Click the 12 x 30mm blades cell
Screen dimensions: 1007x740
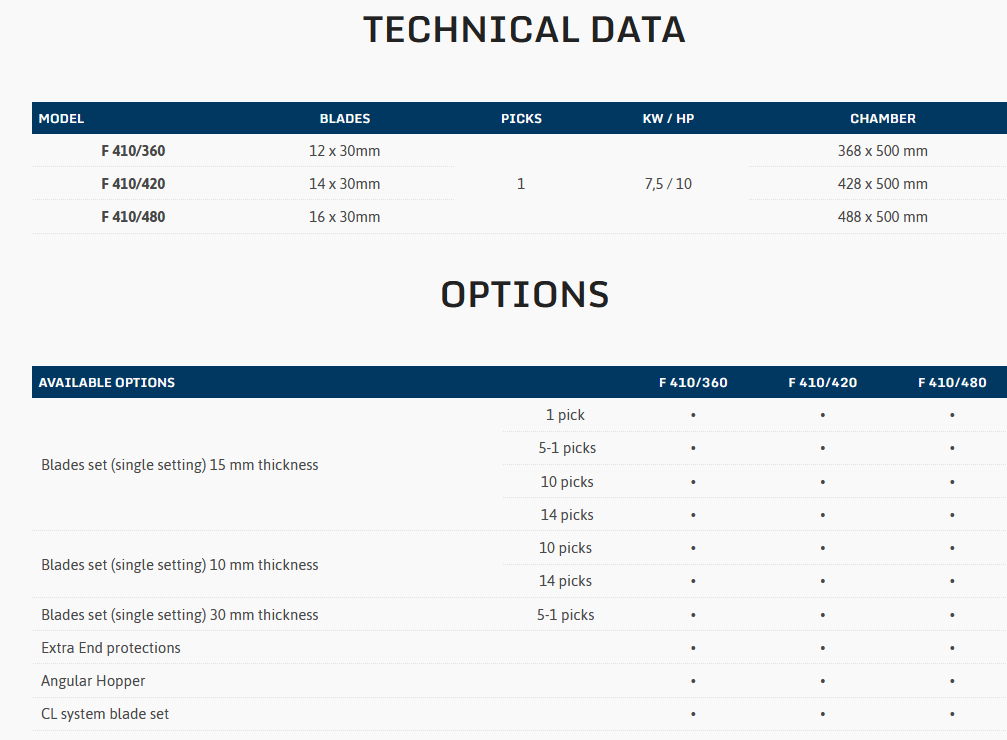(345, 151)
